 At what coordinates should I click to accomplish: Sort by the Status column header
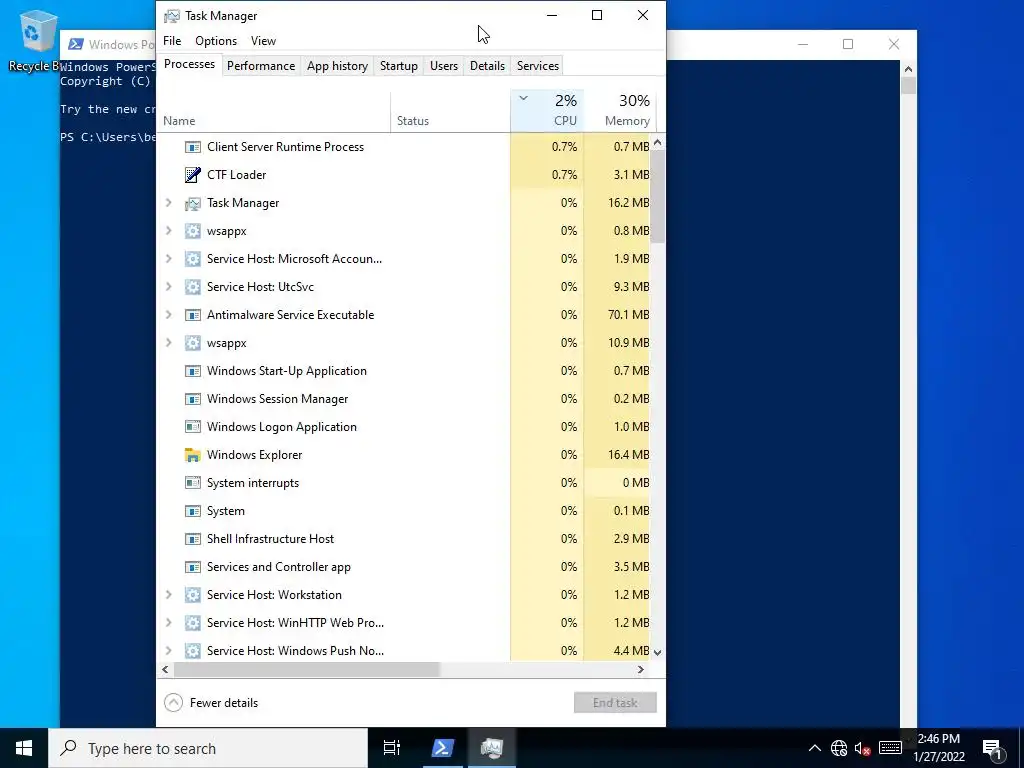(x=451, y=111)
